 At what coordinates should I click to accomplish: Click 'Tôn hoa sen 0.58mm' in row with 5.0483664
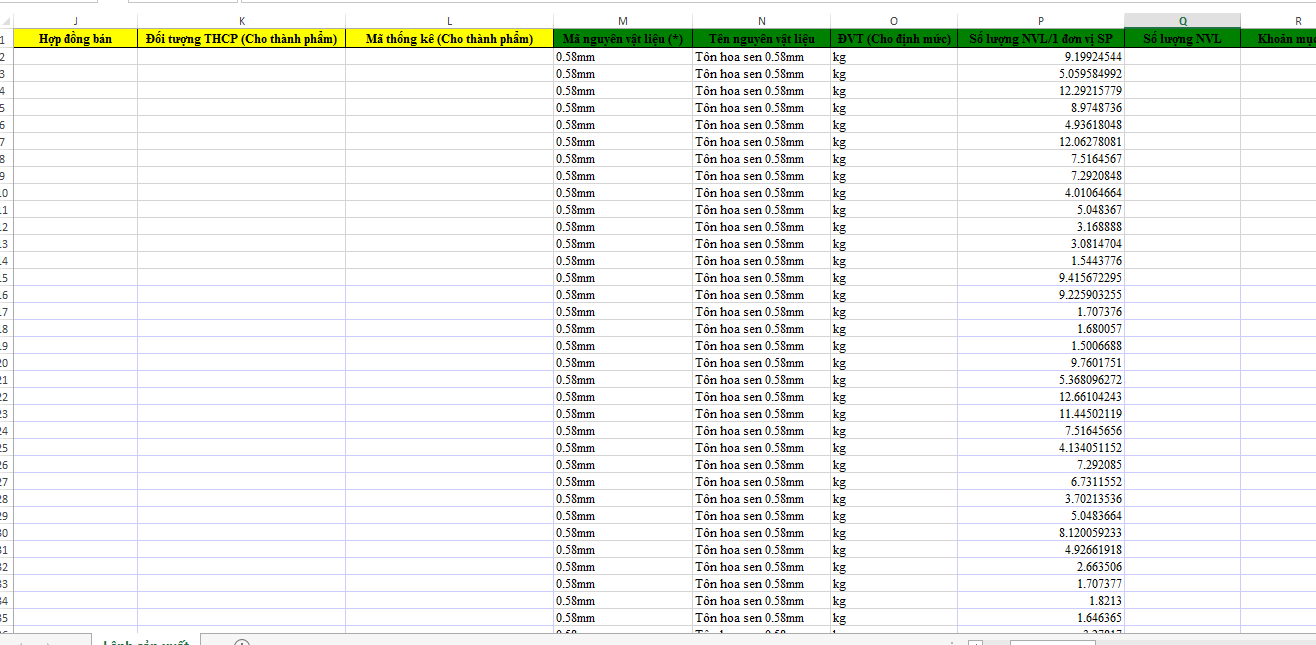click(x=762, y=516)
